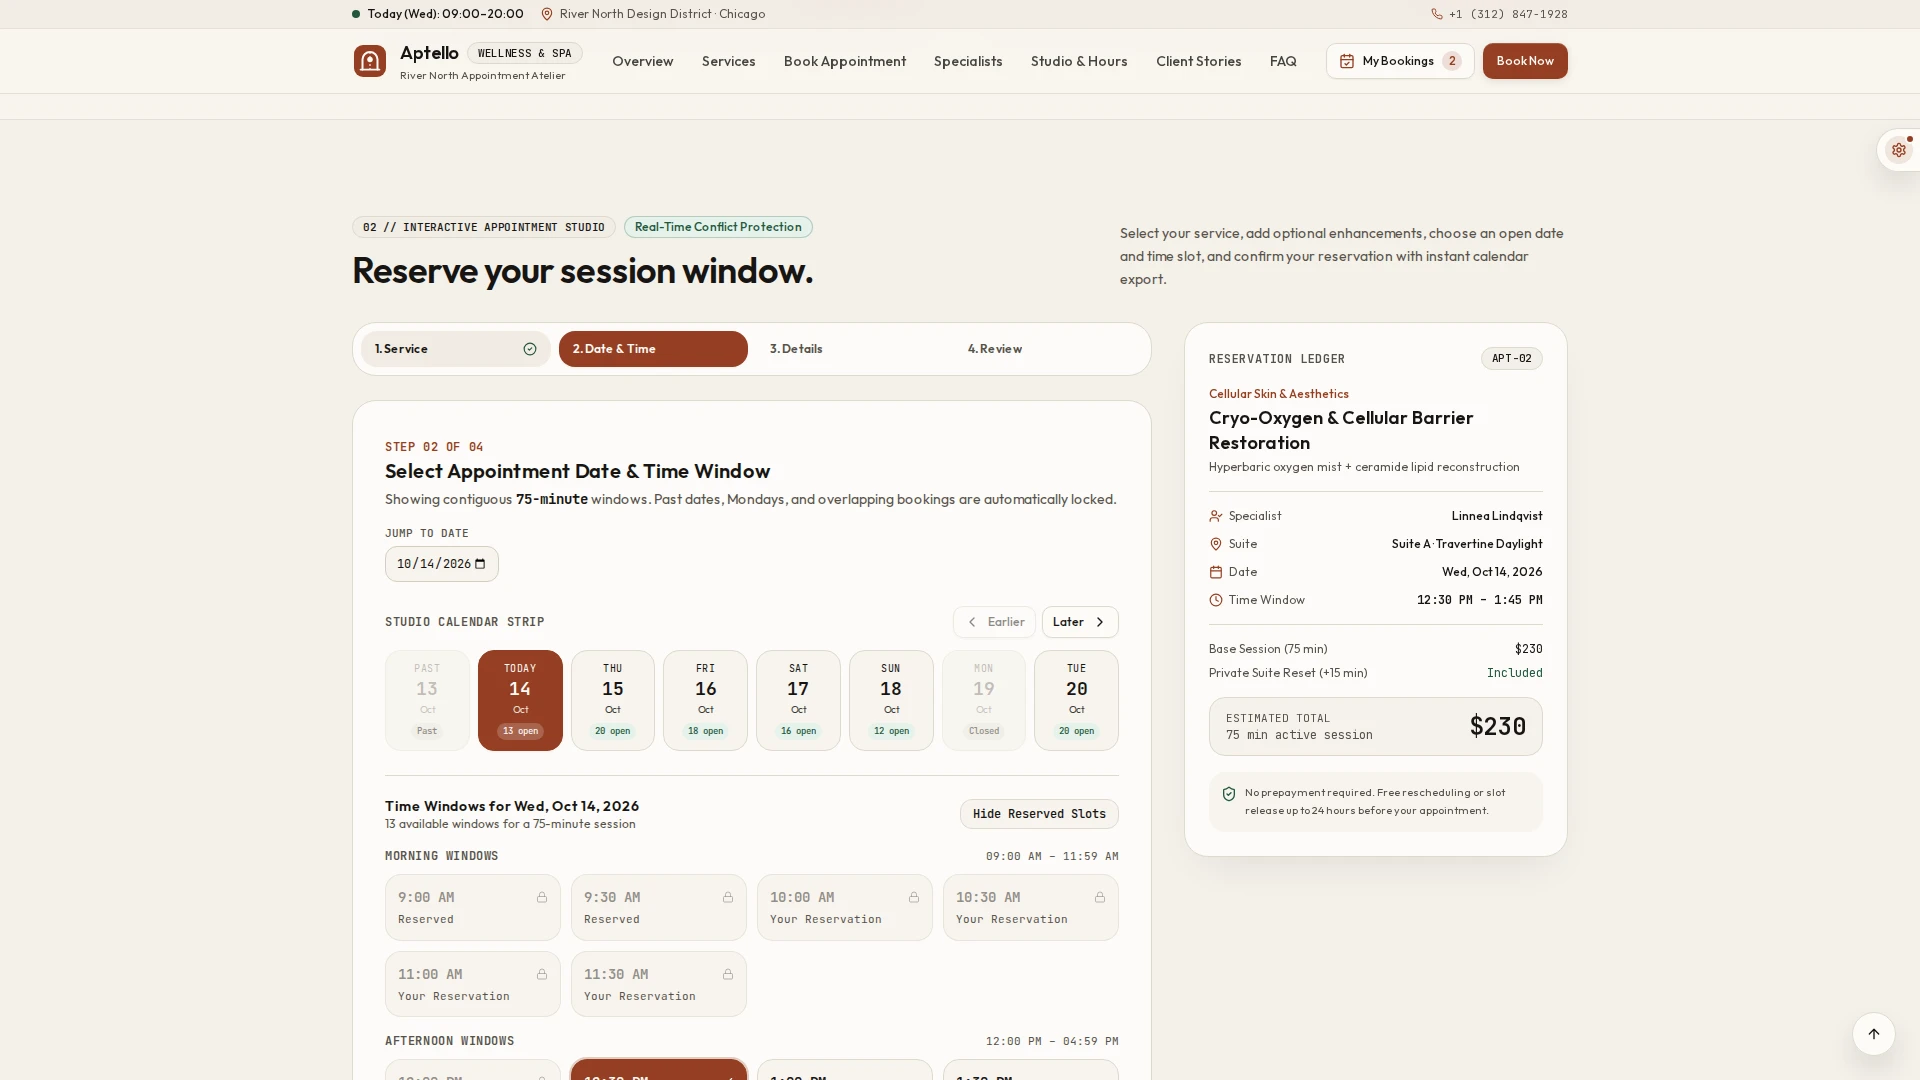Go to Book Appointment nav link
Image resolution: width=1920 pixels, height=1080 pixels.
[x=845, y=61]
